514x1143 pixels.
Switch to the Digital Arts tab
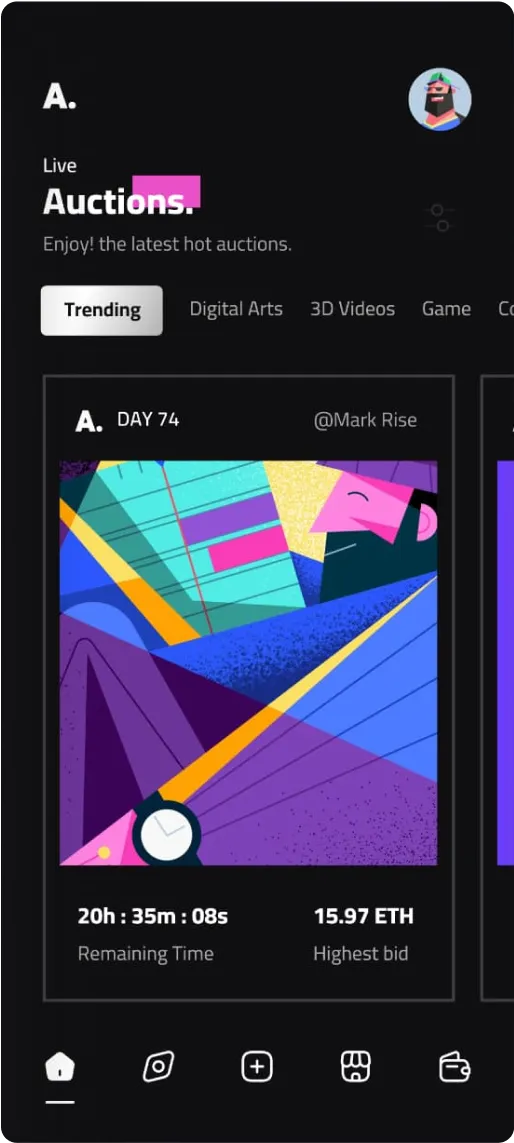click(x=236, y=309)
